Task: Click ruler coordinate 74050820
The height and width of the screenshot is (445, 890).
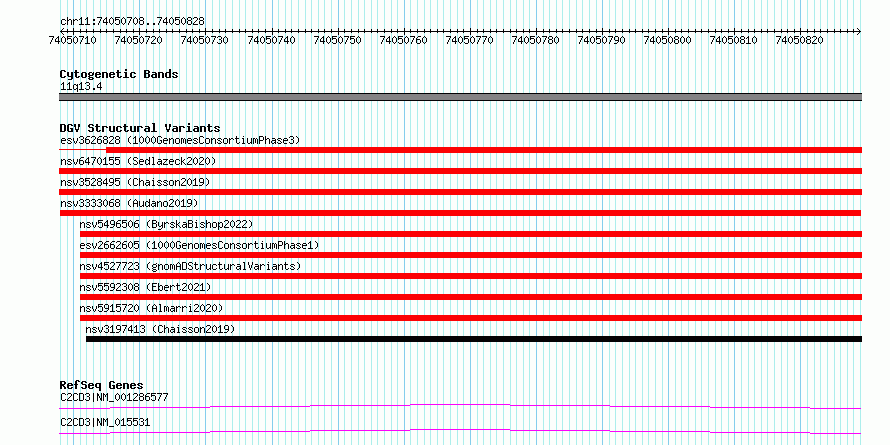Action: click(x=800, y=40)
